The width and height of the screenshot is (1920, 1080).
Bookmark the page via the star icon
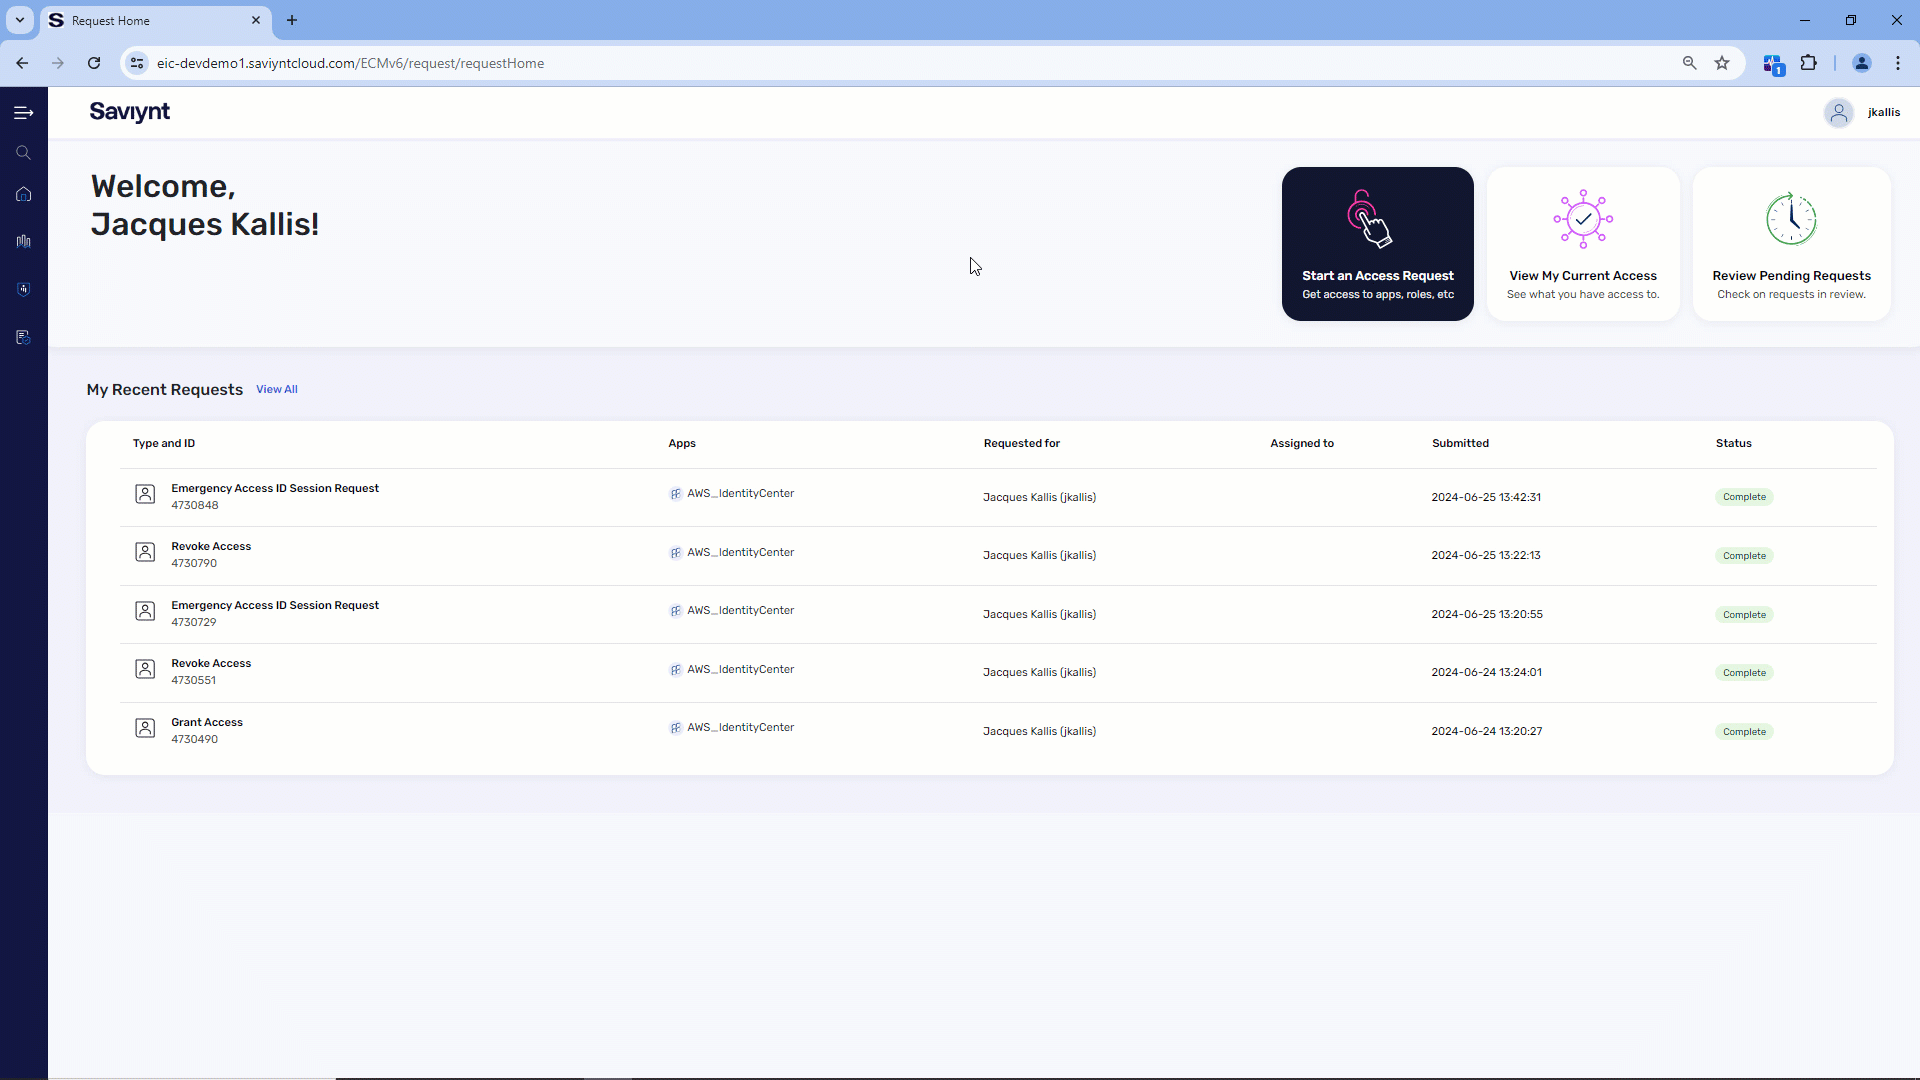coord(1723,62)
